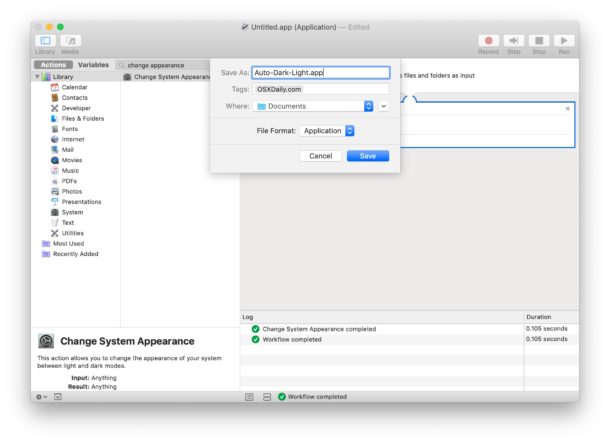
Task: Toggle the description pane at bottom left
Action: tap(58, 397)
